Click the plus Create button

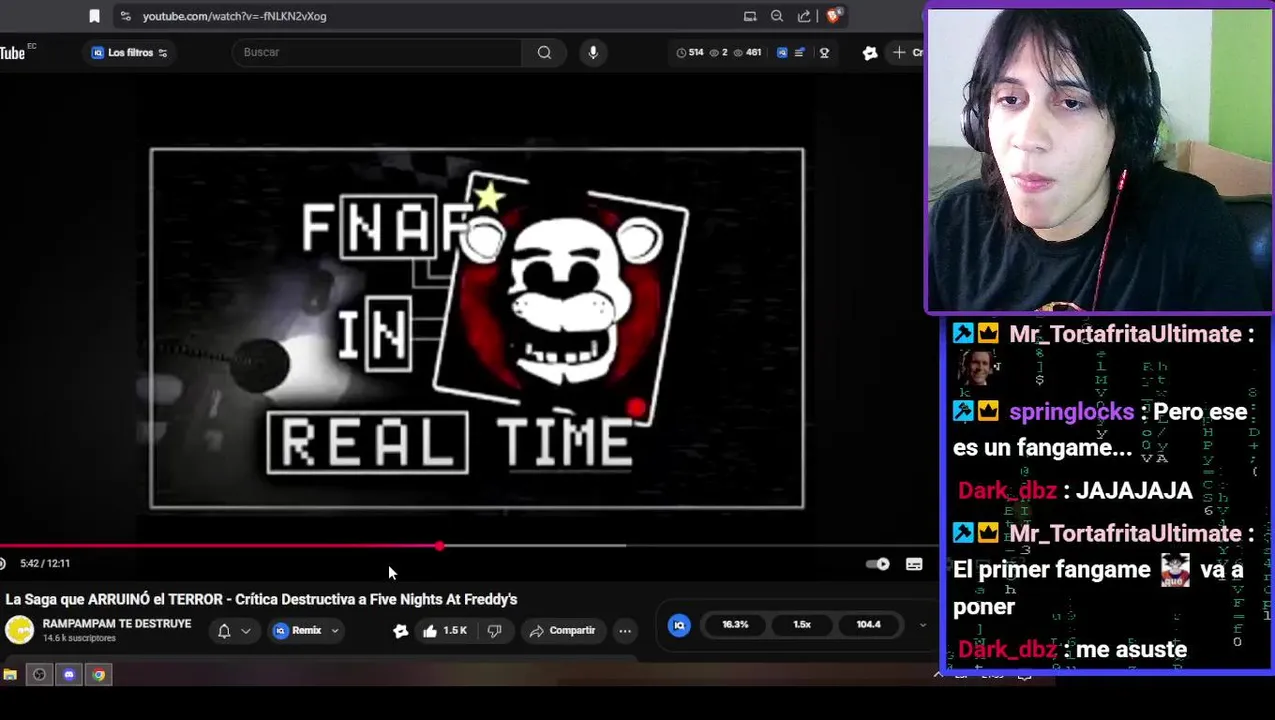907,52
